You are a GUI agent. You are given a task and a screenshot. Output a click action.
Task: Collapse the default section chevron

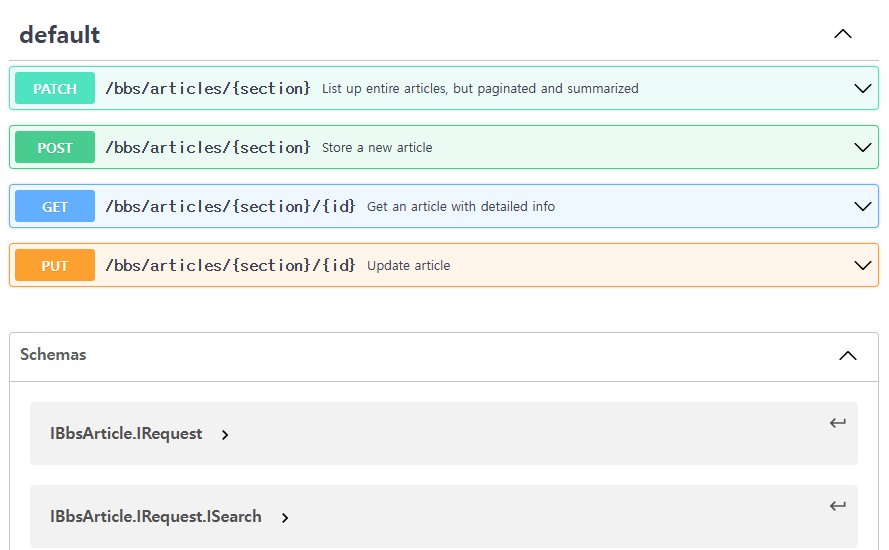point(843,34)
